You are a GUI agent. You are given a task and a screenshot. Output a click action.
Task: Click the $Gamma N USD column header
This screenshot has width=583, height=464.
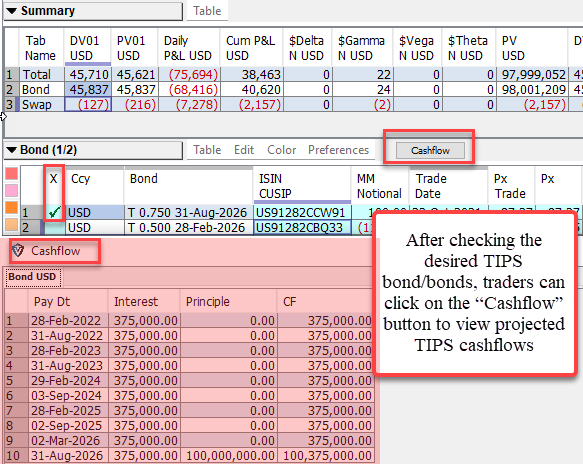click(362, 48)
